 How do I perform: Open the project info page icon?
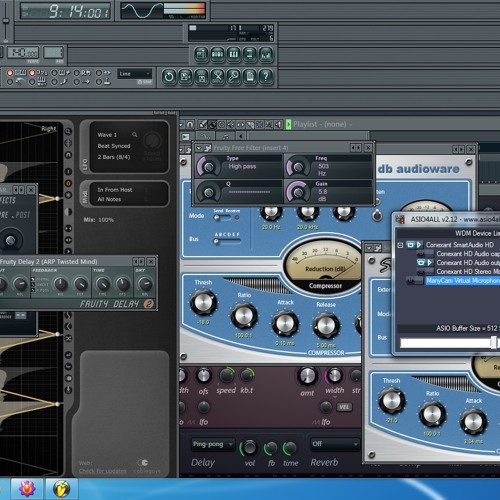pos(250,77)
